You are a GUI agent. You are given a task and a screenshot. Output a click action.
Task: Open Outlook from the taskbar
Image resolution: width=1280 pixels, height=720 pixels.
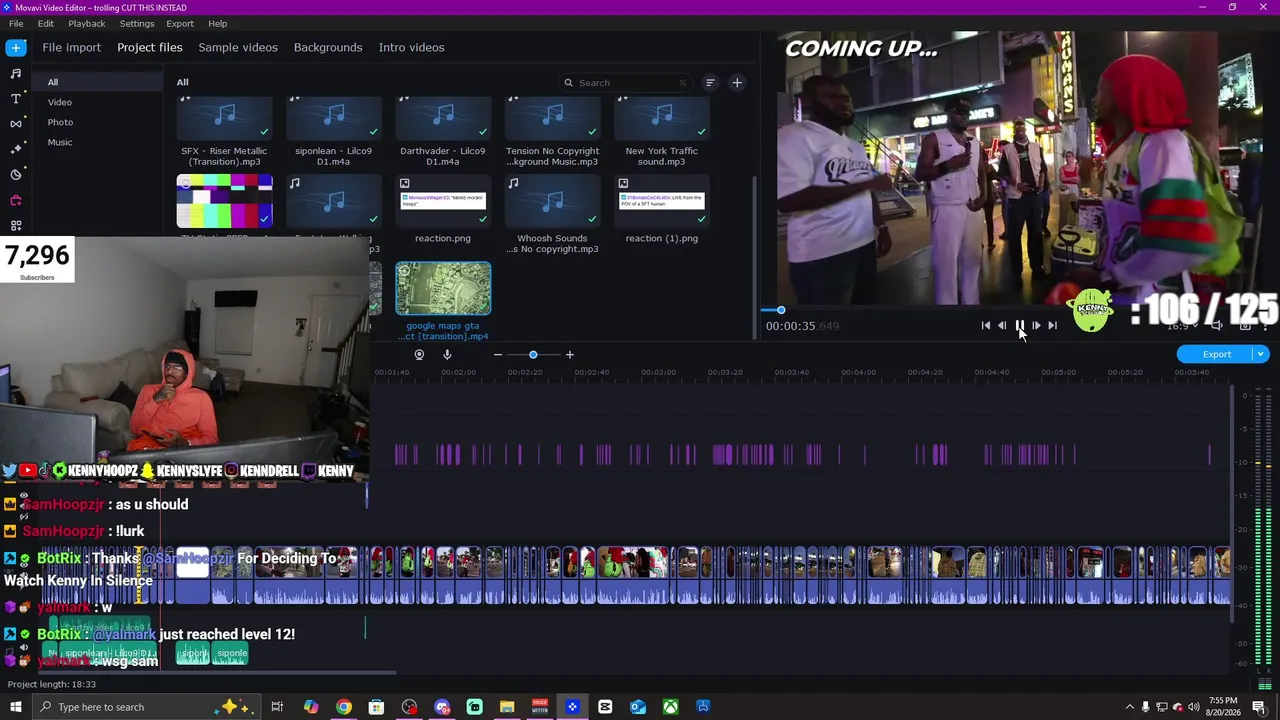638,707
